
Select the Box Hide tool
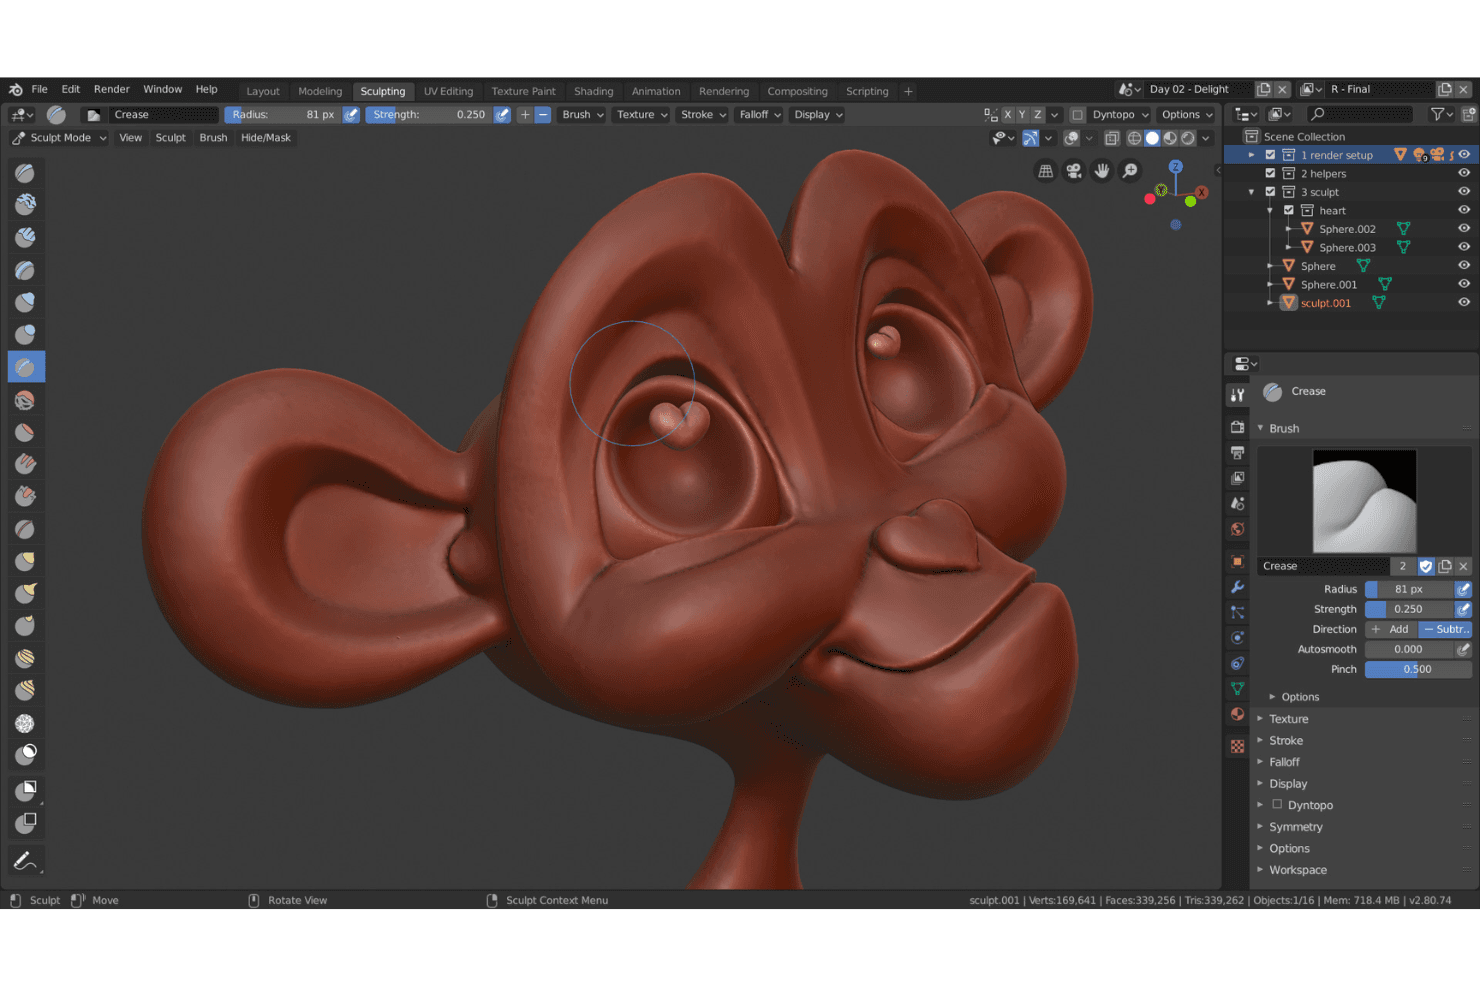[26, 823]
